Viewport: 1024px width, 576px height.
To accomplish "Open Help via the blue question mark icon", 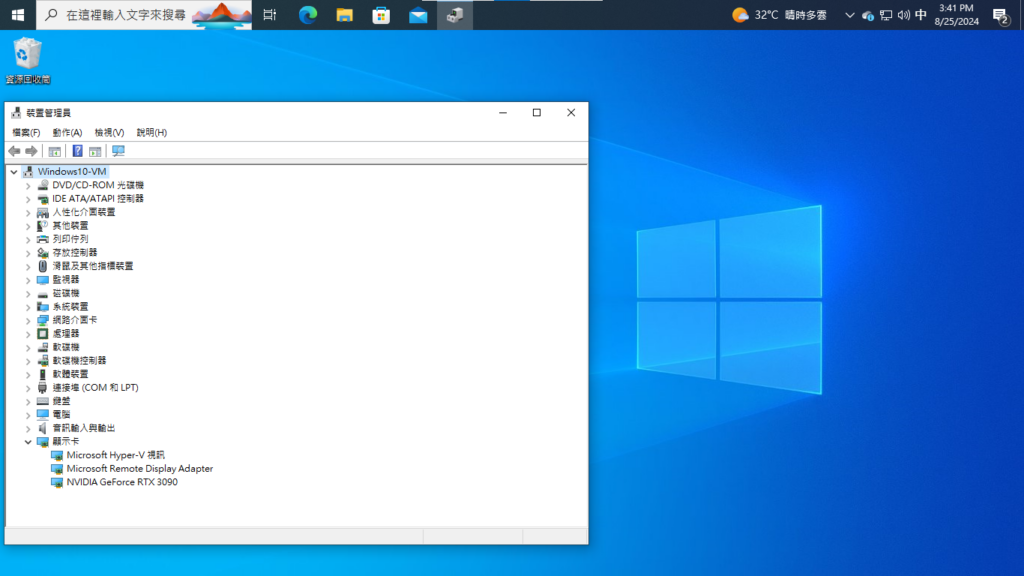I will click(x=77, y=152).
